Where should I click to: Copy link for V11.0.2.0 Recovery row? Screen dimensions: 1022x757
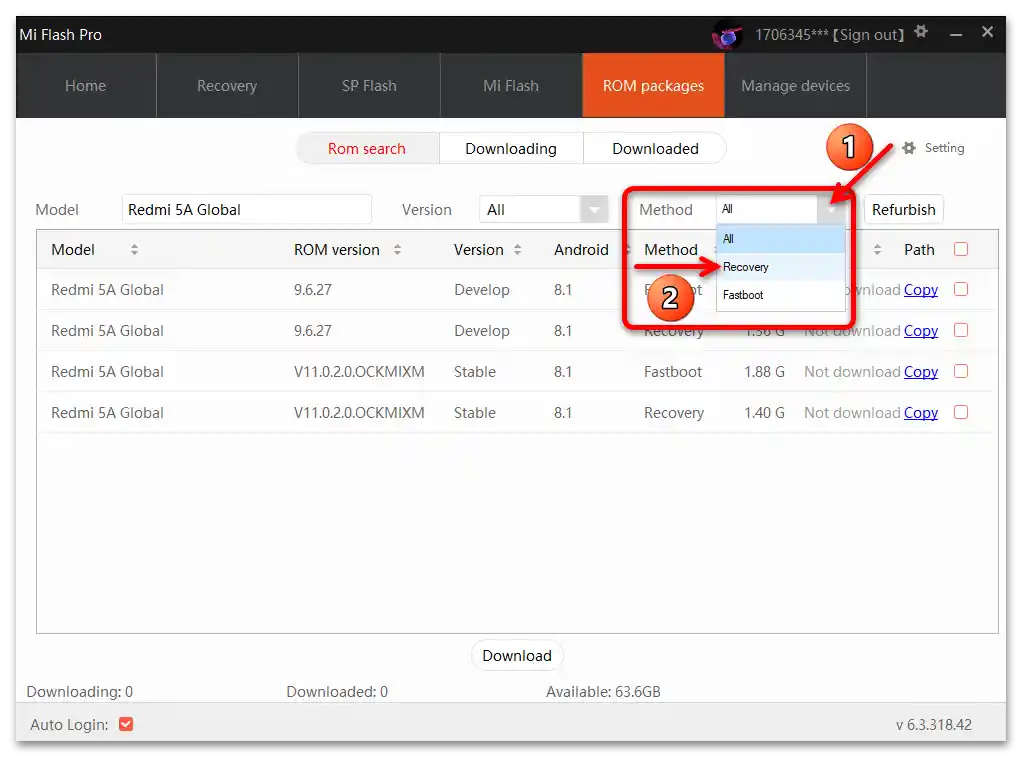[x=920, y=413]
